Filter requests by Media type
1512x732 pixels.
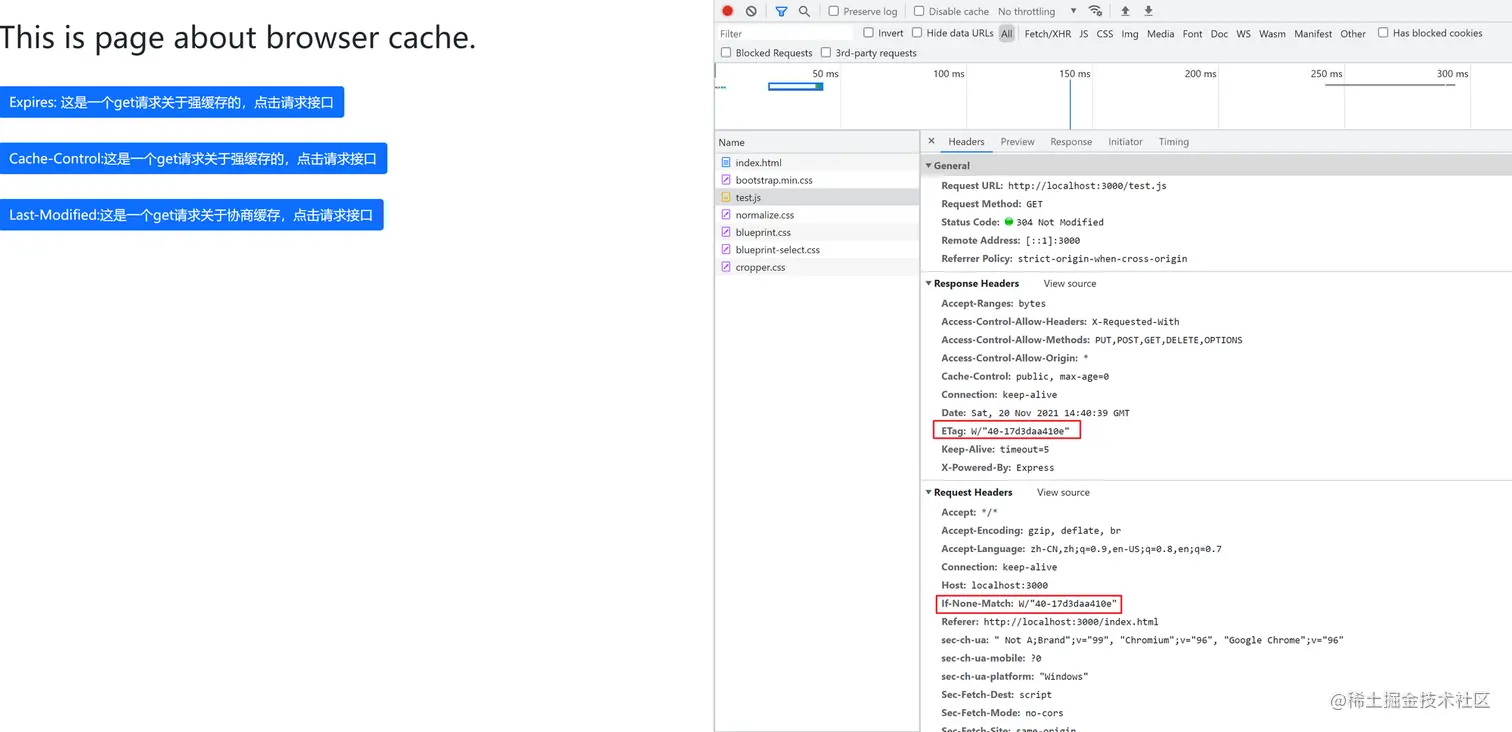coord(1161,34)
